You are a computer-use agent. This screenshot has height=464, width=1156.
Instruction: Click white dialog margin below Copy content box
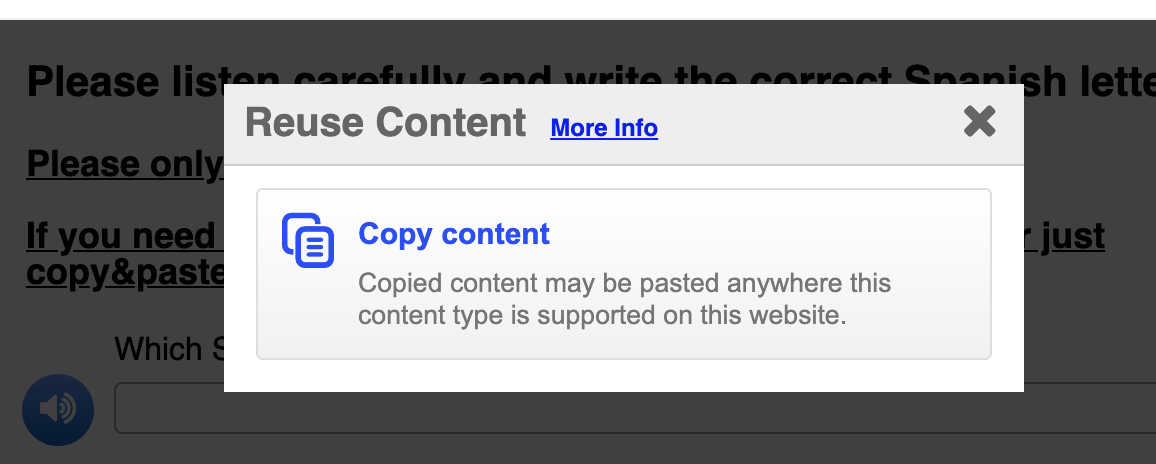coord(624,375)
